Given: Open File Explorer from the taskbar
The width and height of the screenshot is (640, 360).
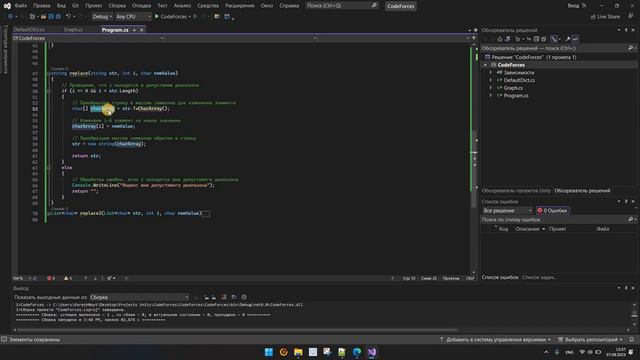Looking at the screenshot, I should click(x=298, y=352).
